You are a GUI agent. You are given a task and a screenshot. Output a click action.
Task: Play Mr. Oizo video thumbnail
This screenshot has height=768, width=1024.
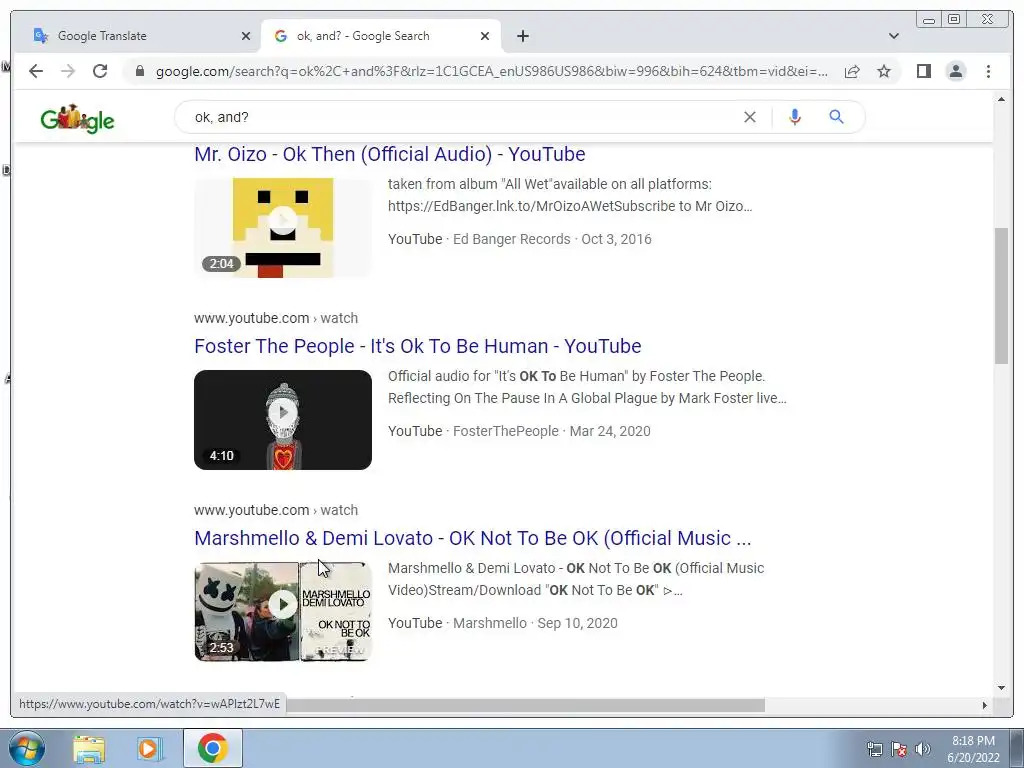click(x=283, y=228)
